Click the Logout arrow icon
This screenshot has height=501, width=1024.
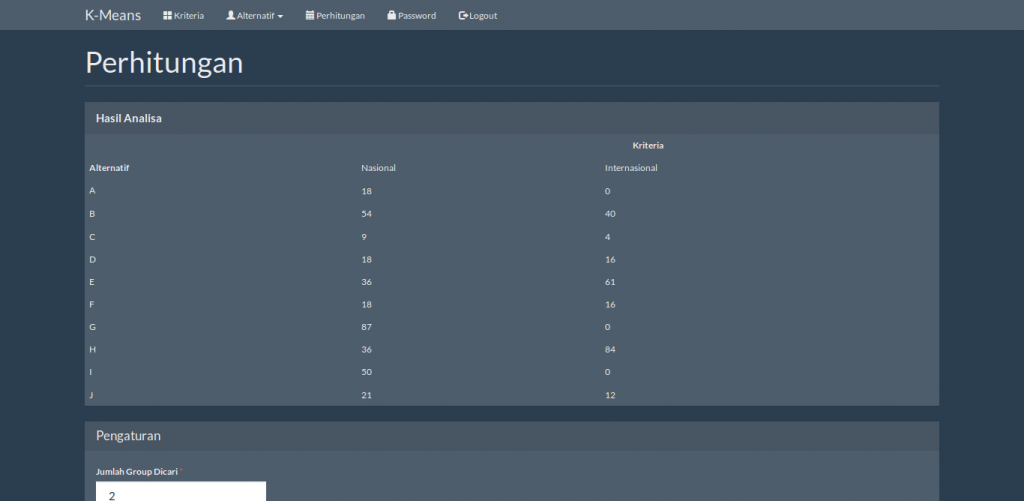(463, 15)
